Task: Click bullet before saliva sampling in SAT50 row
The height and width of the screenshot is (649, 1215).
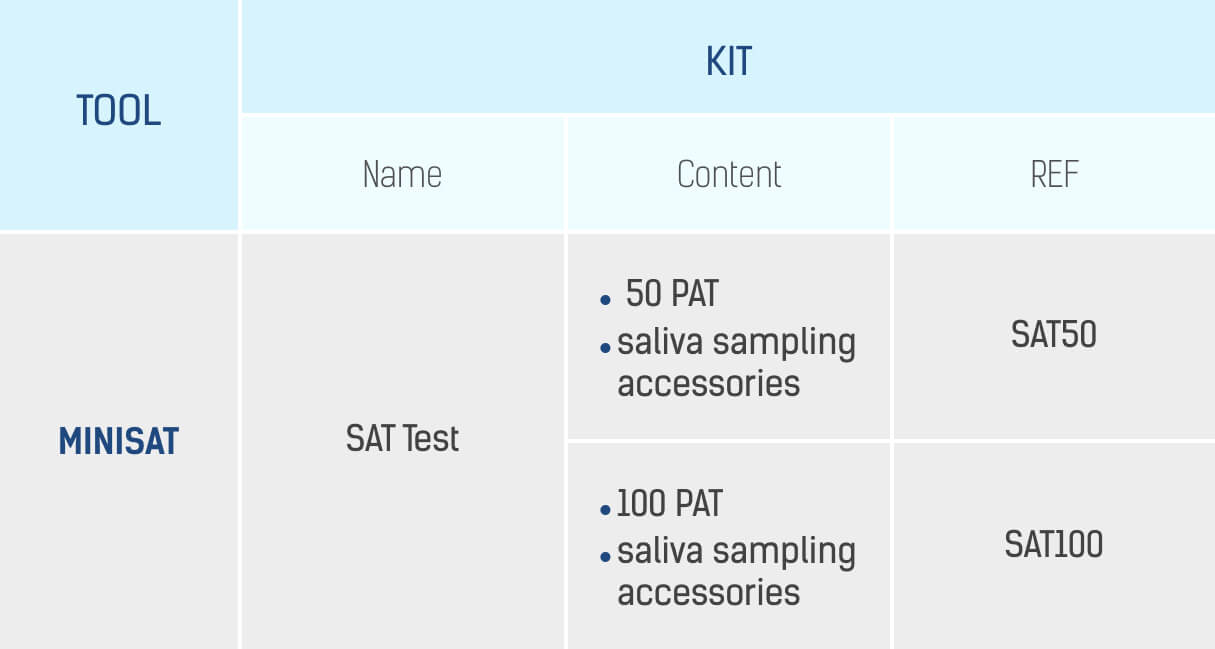Action: pyautogui.click(x=605, y=348)
